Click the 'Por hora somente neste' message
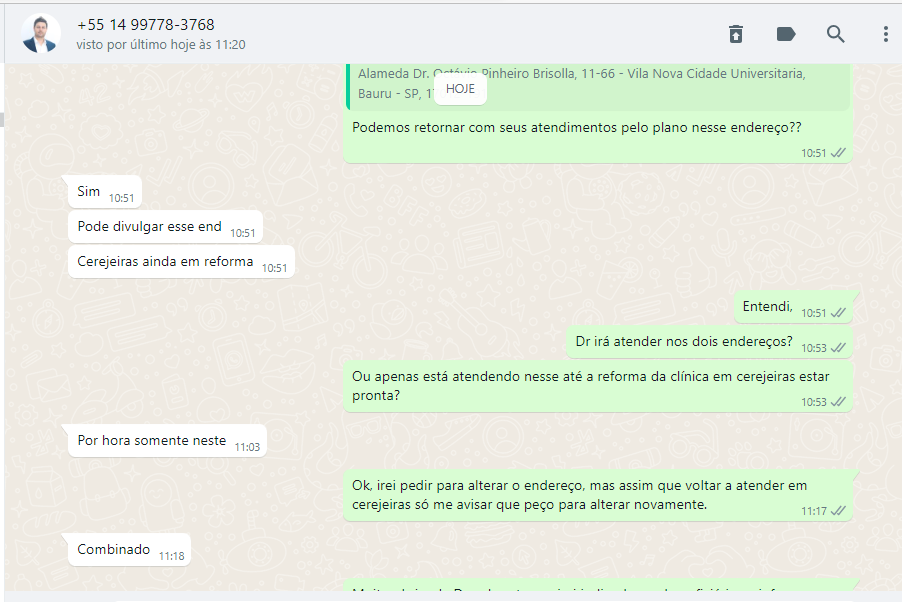 167,441
